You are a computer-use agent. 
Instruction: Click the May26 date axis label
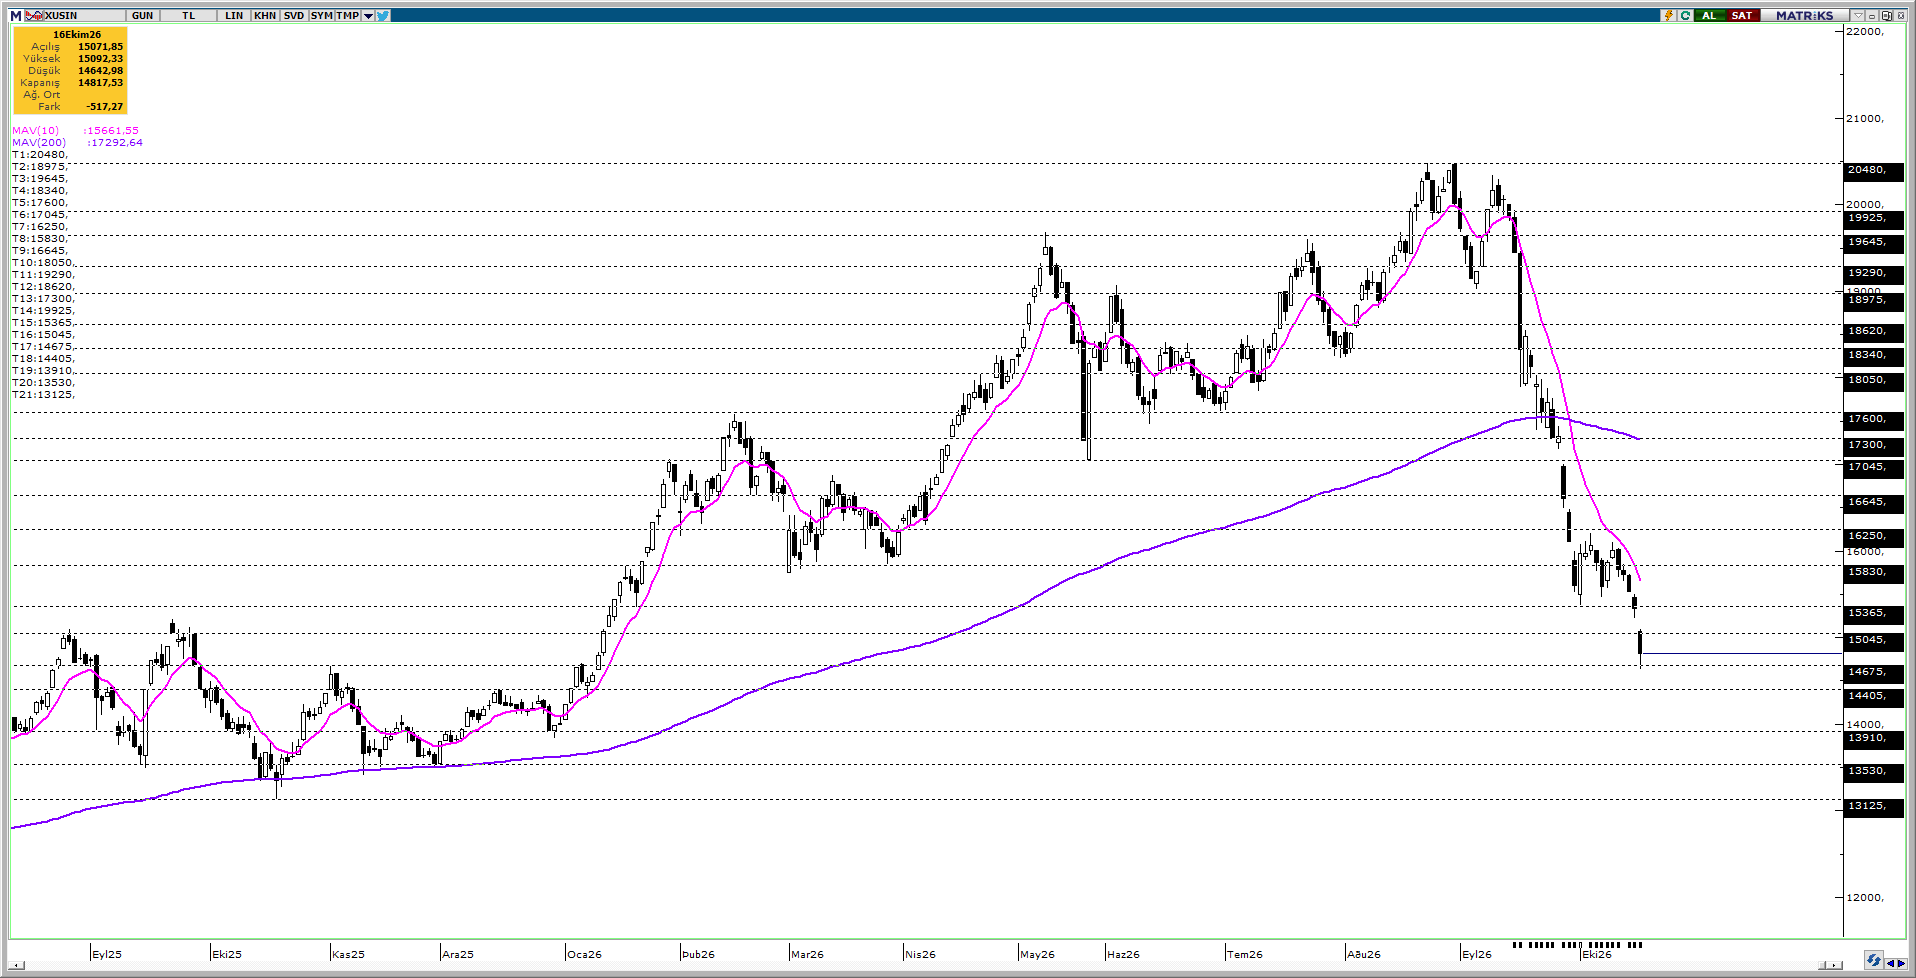point(1037,954)
